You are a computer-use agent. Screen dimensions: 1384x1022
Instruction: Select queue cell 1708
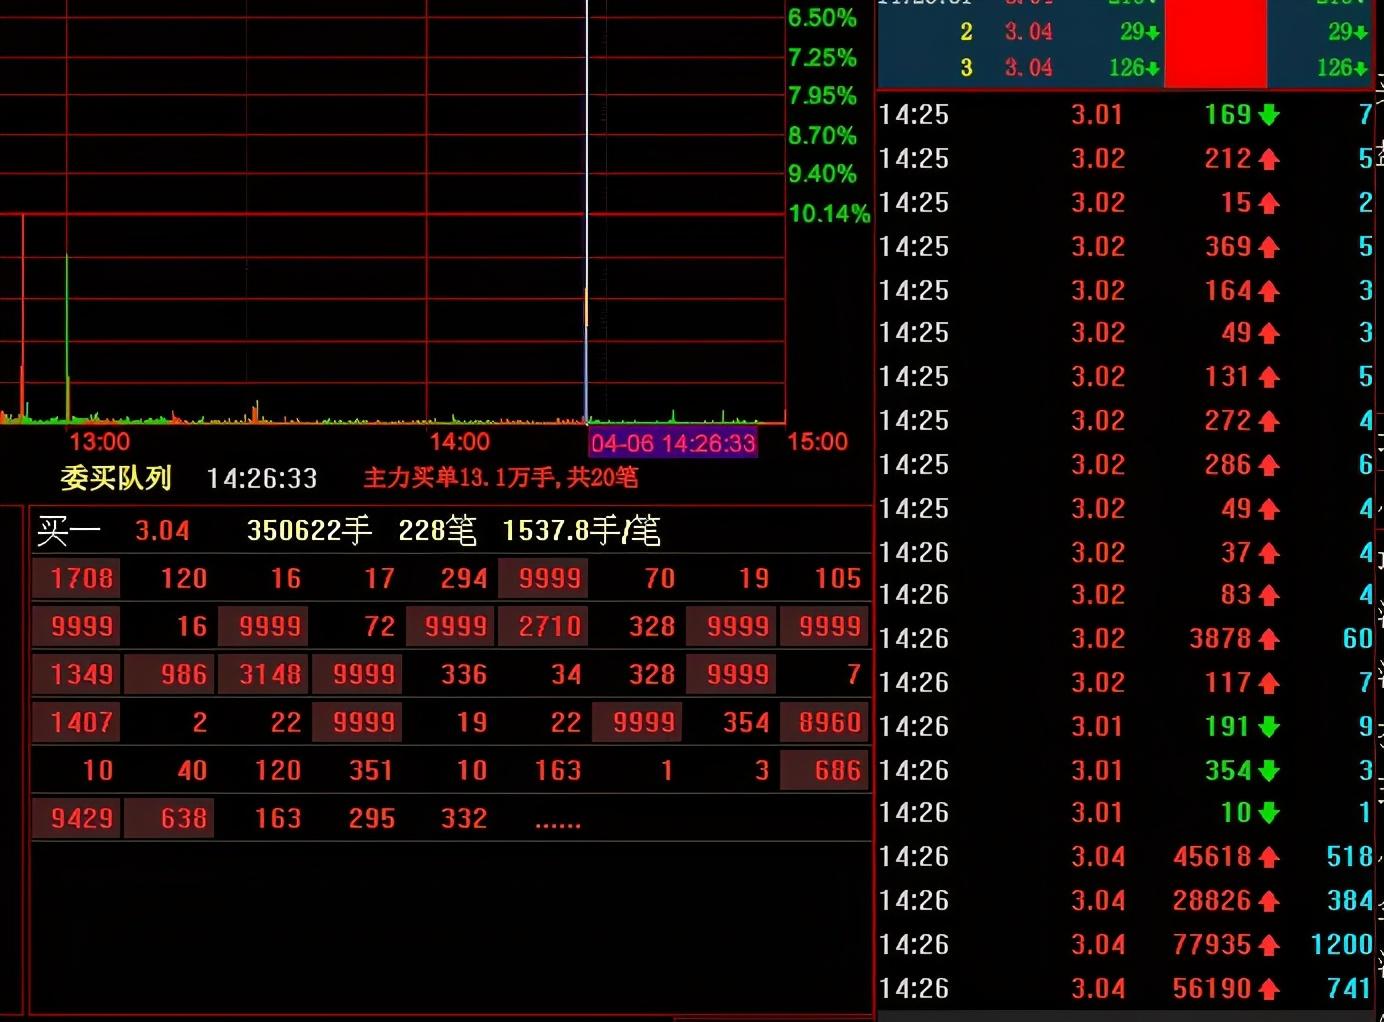(x=76, y=578)
